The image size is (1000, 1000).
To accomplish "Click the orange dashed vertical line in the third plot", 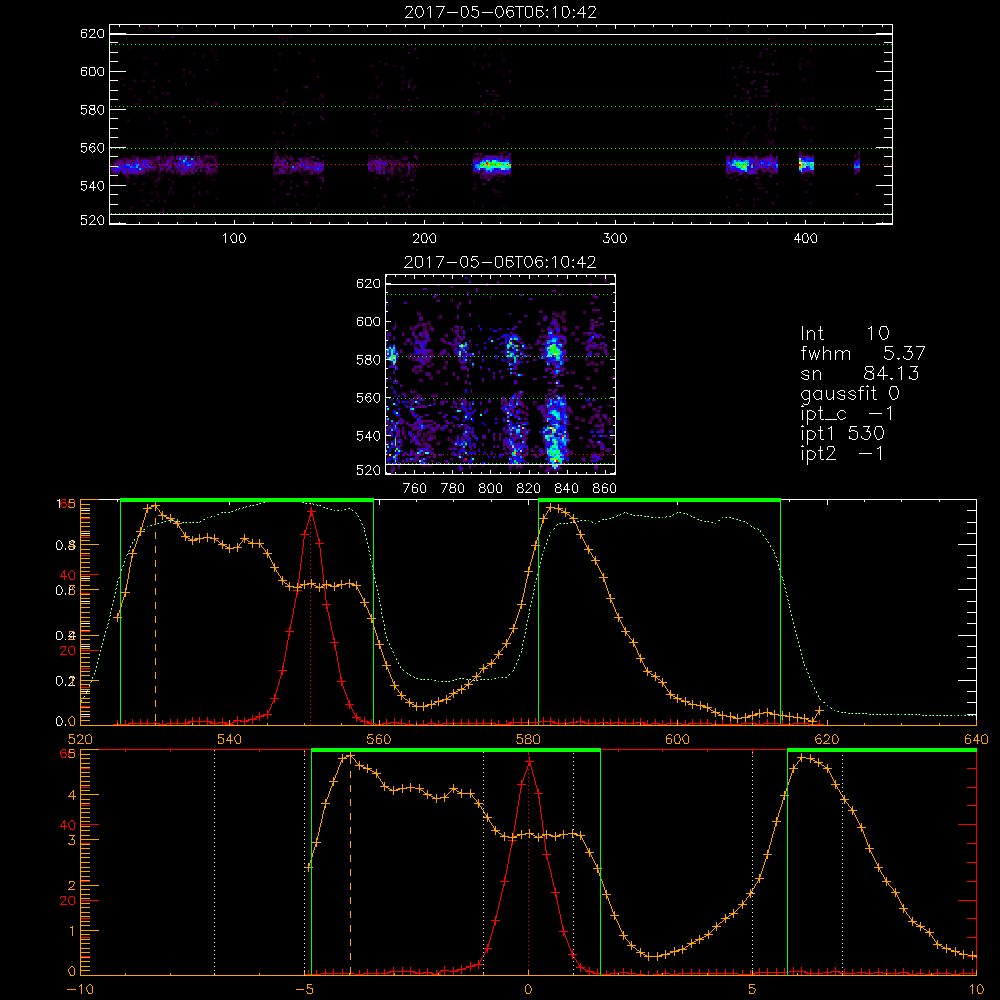I will click(155, 615).
